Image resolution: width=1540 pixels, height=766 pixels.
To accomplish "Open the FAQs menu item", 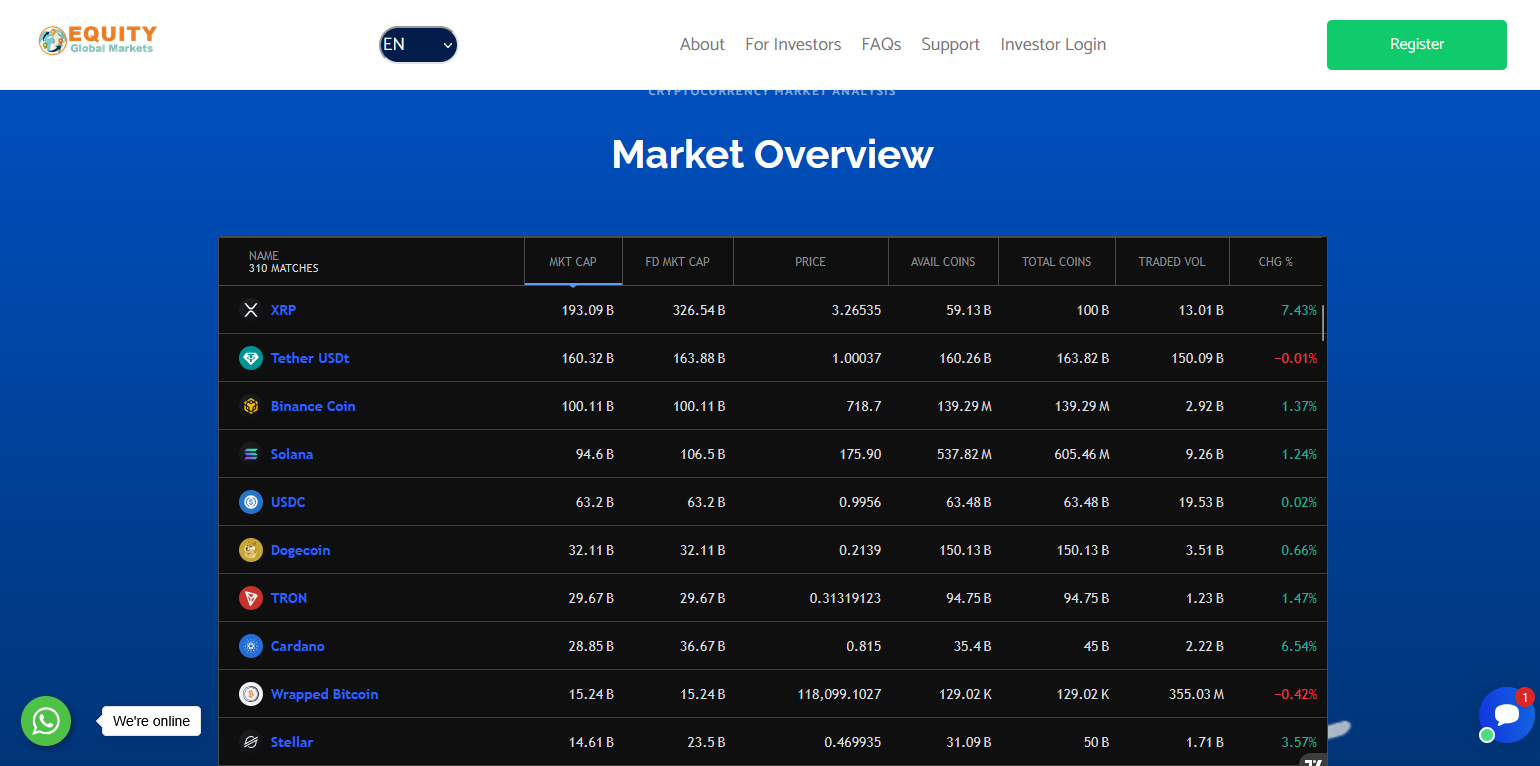I will coord(881,44).
